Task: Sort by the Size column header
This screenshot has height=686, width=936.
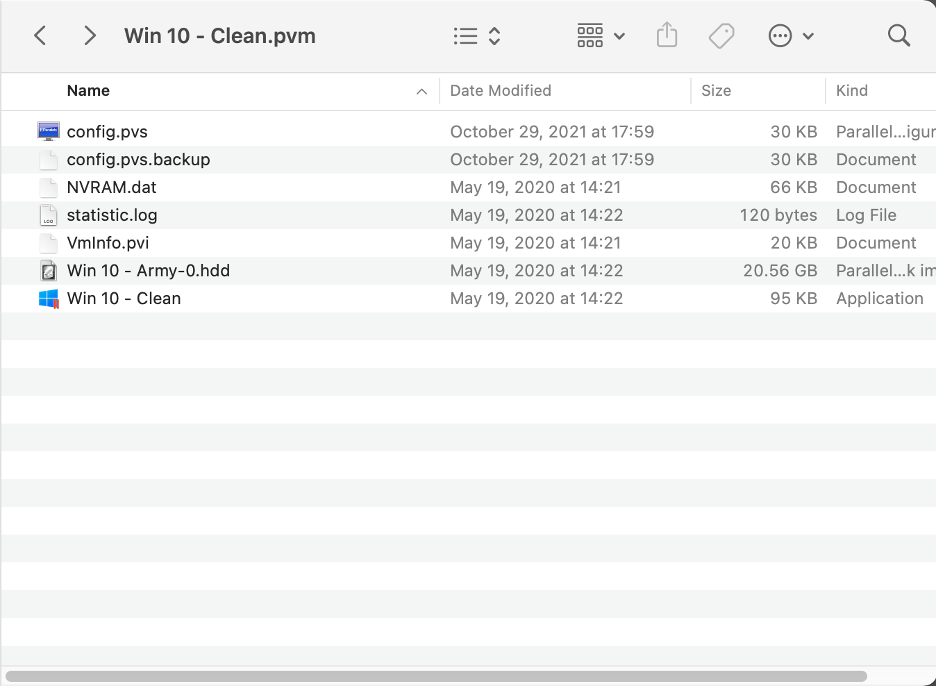Action: coord(716,91)
